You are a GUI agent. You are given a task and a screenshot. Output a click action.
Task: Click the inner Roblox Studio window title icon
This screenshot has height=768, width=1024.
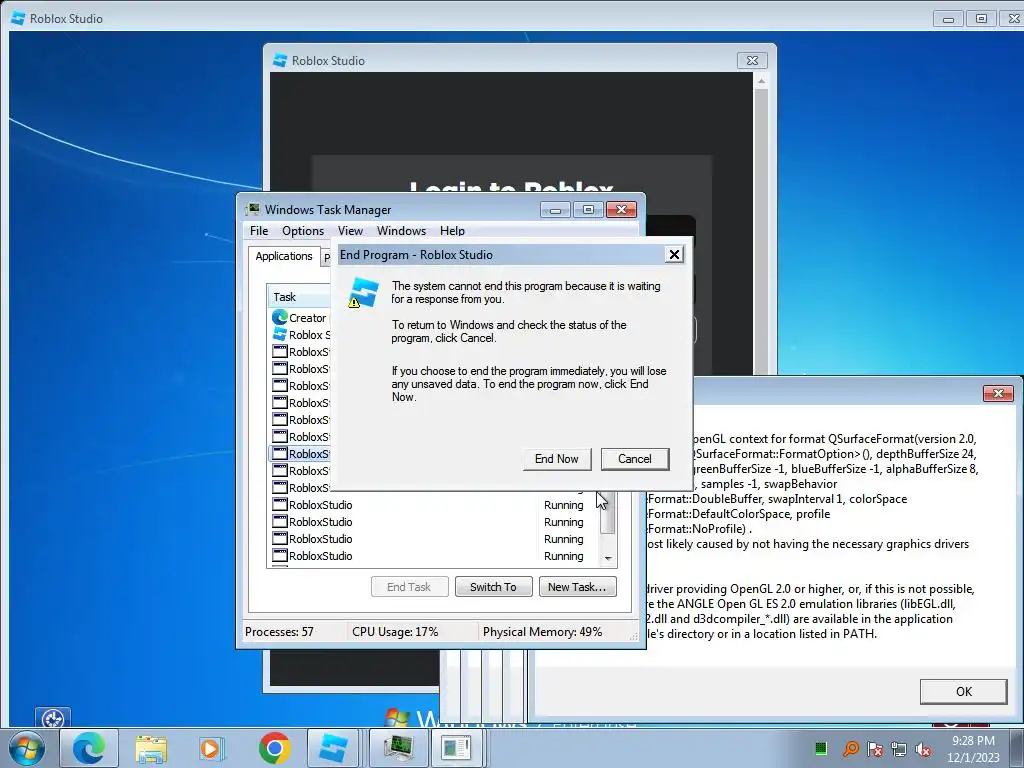[280, 60]
